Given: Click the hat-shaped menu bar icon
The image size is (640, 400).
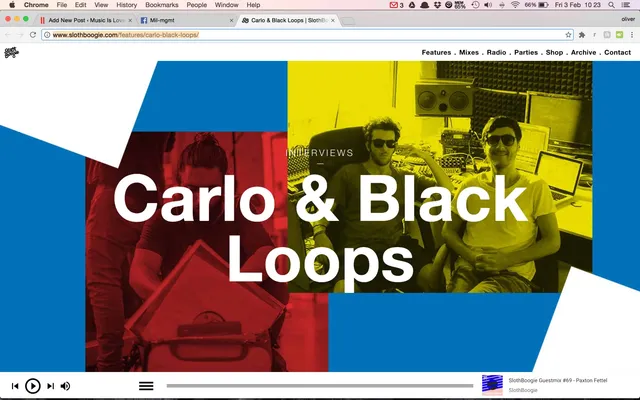Looking at the screenshot, I should click(424, 5).
